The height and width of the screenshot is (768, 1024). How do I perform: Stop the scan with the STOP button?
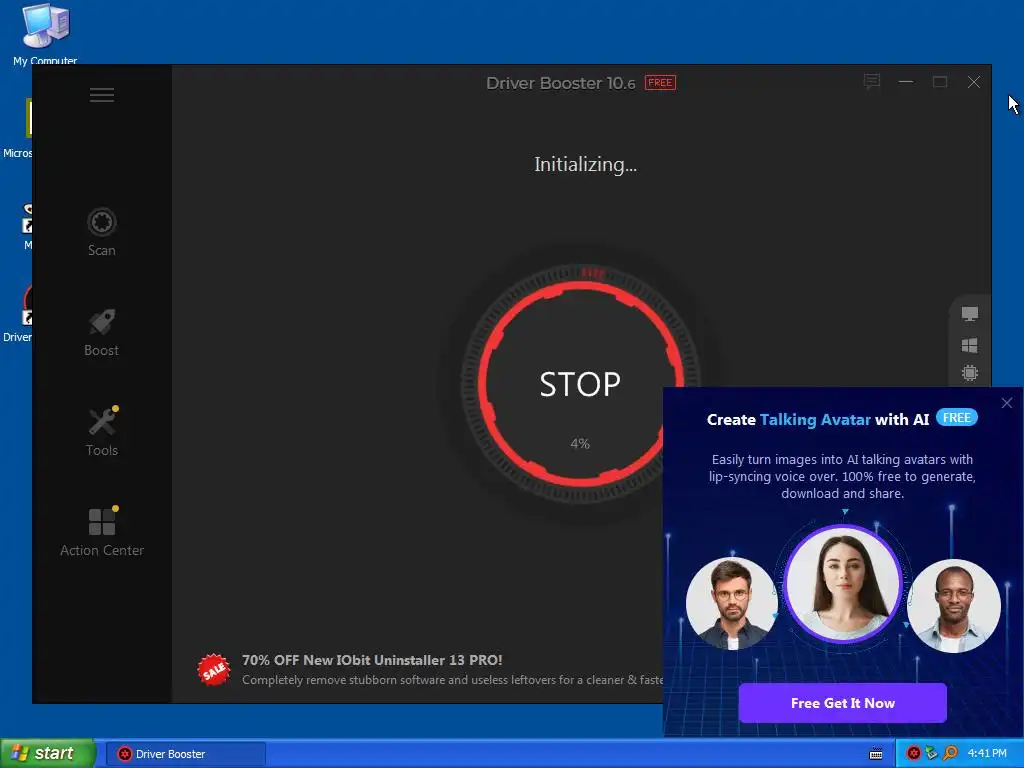click(580, 384)
